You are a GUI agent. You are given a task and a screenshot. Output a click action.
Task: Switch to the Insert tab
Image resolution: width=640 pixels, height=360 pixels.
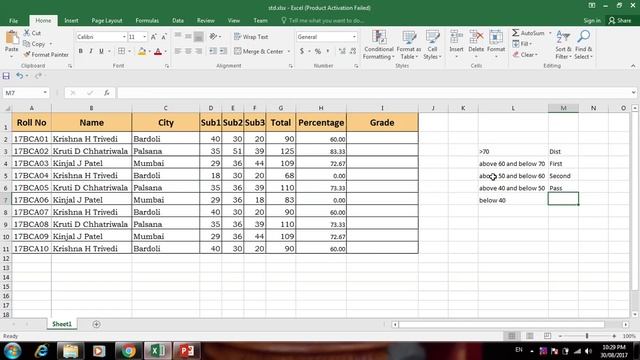coord(71,20)
